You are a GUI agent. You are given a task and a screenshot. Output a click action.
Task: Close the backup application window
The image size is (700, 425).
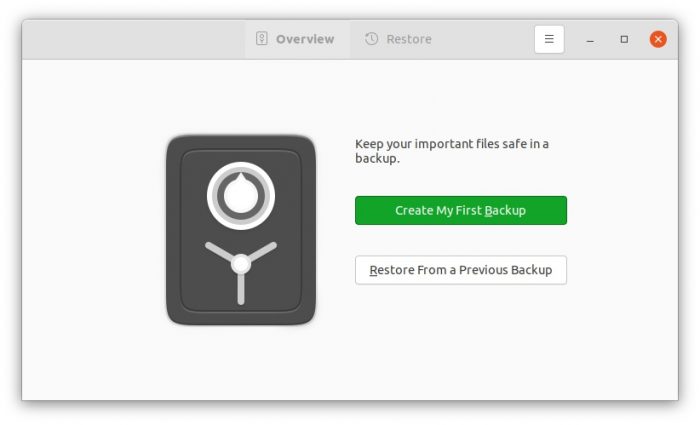click(x=658, y=39)
